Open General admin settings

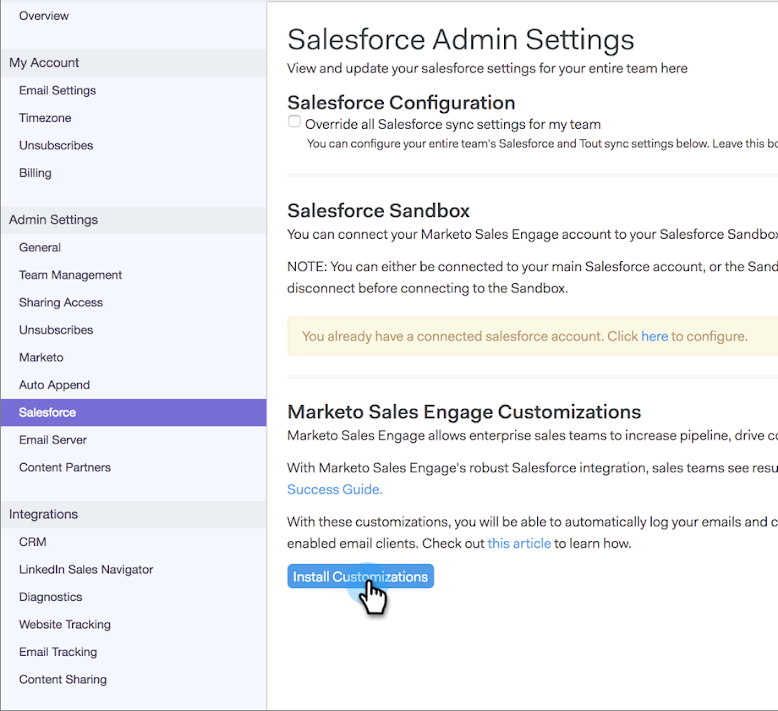[40, 247]
